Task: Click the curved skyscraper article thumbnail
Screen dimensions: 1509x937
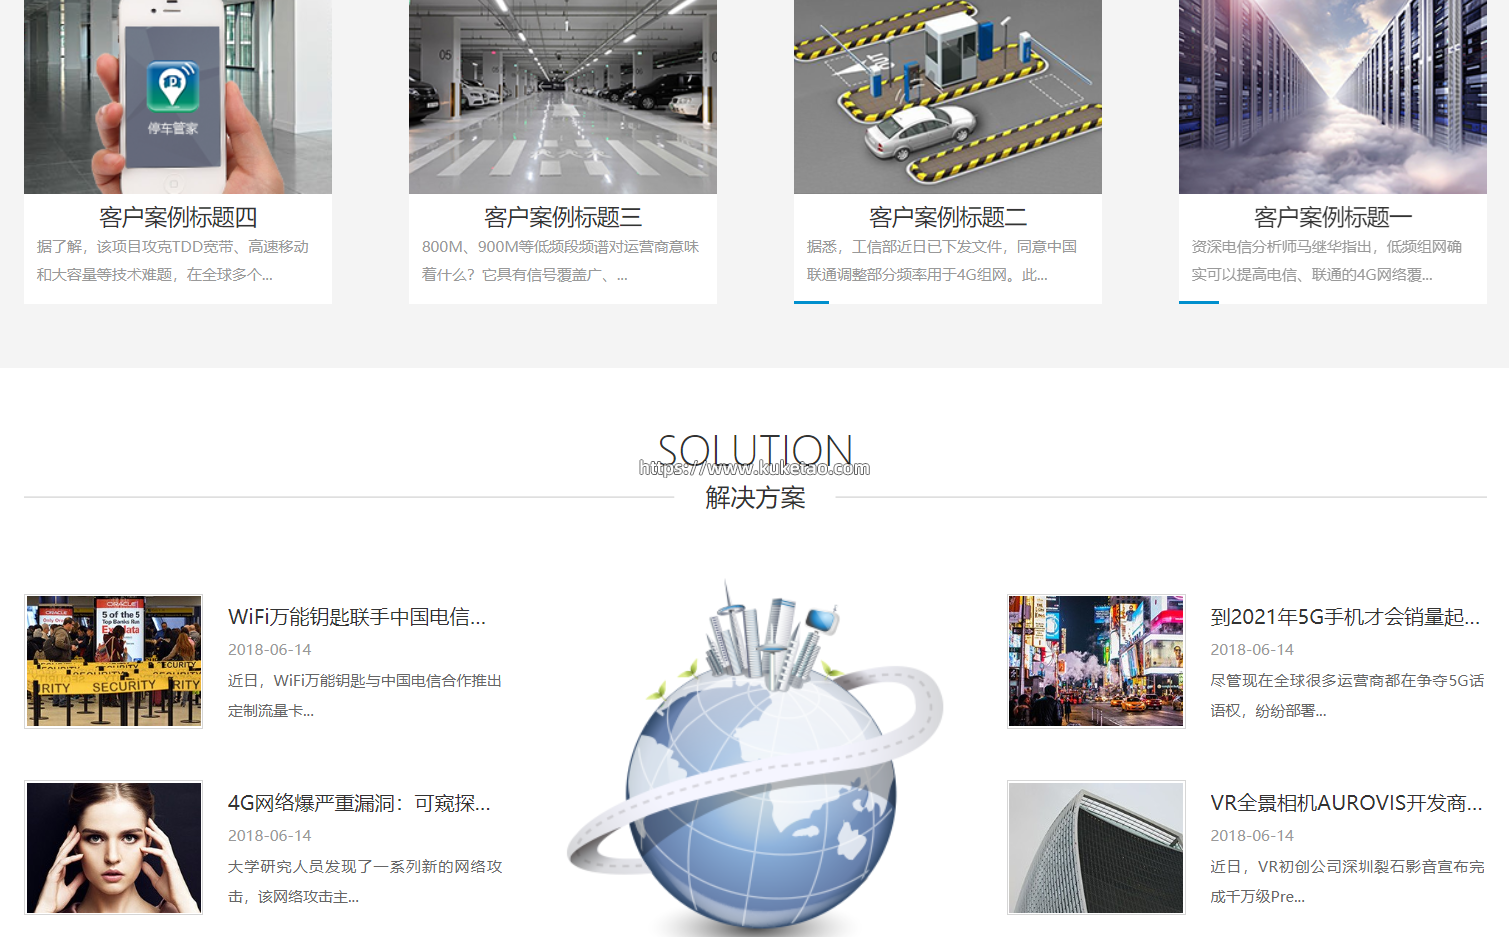Action: 1096,848
